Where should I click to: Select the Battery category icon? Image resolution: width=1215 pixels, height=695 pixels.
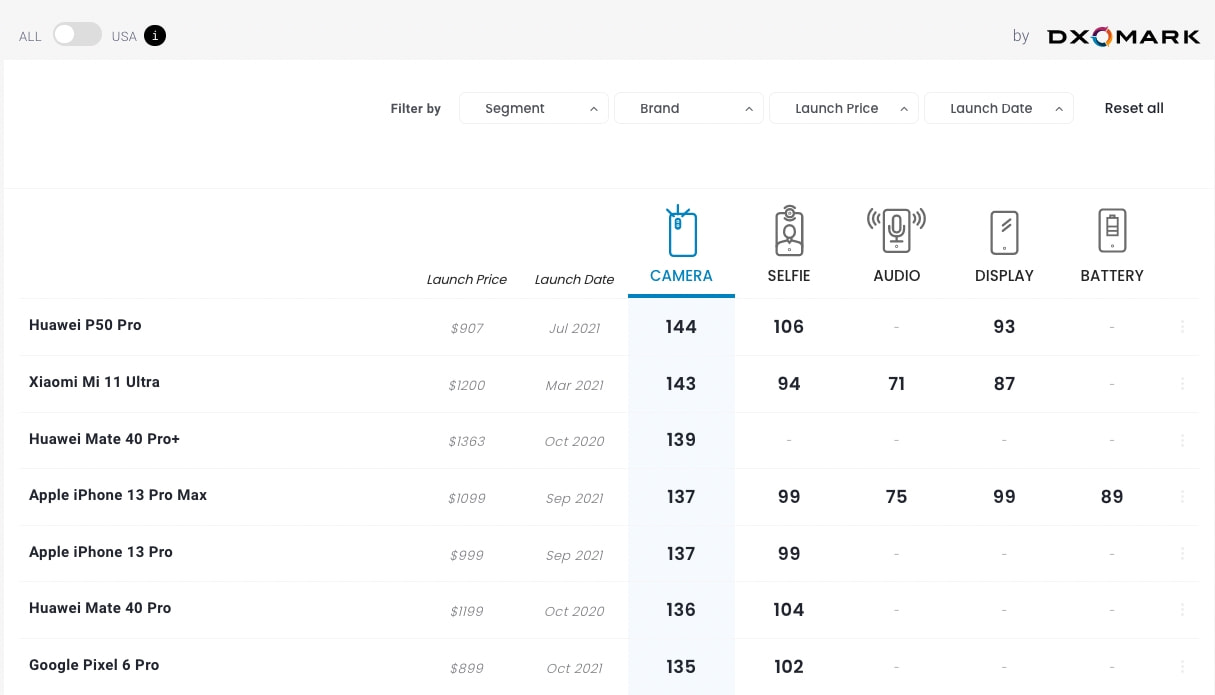1111,231
